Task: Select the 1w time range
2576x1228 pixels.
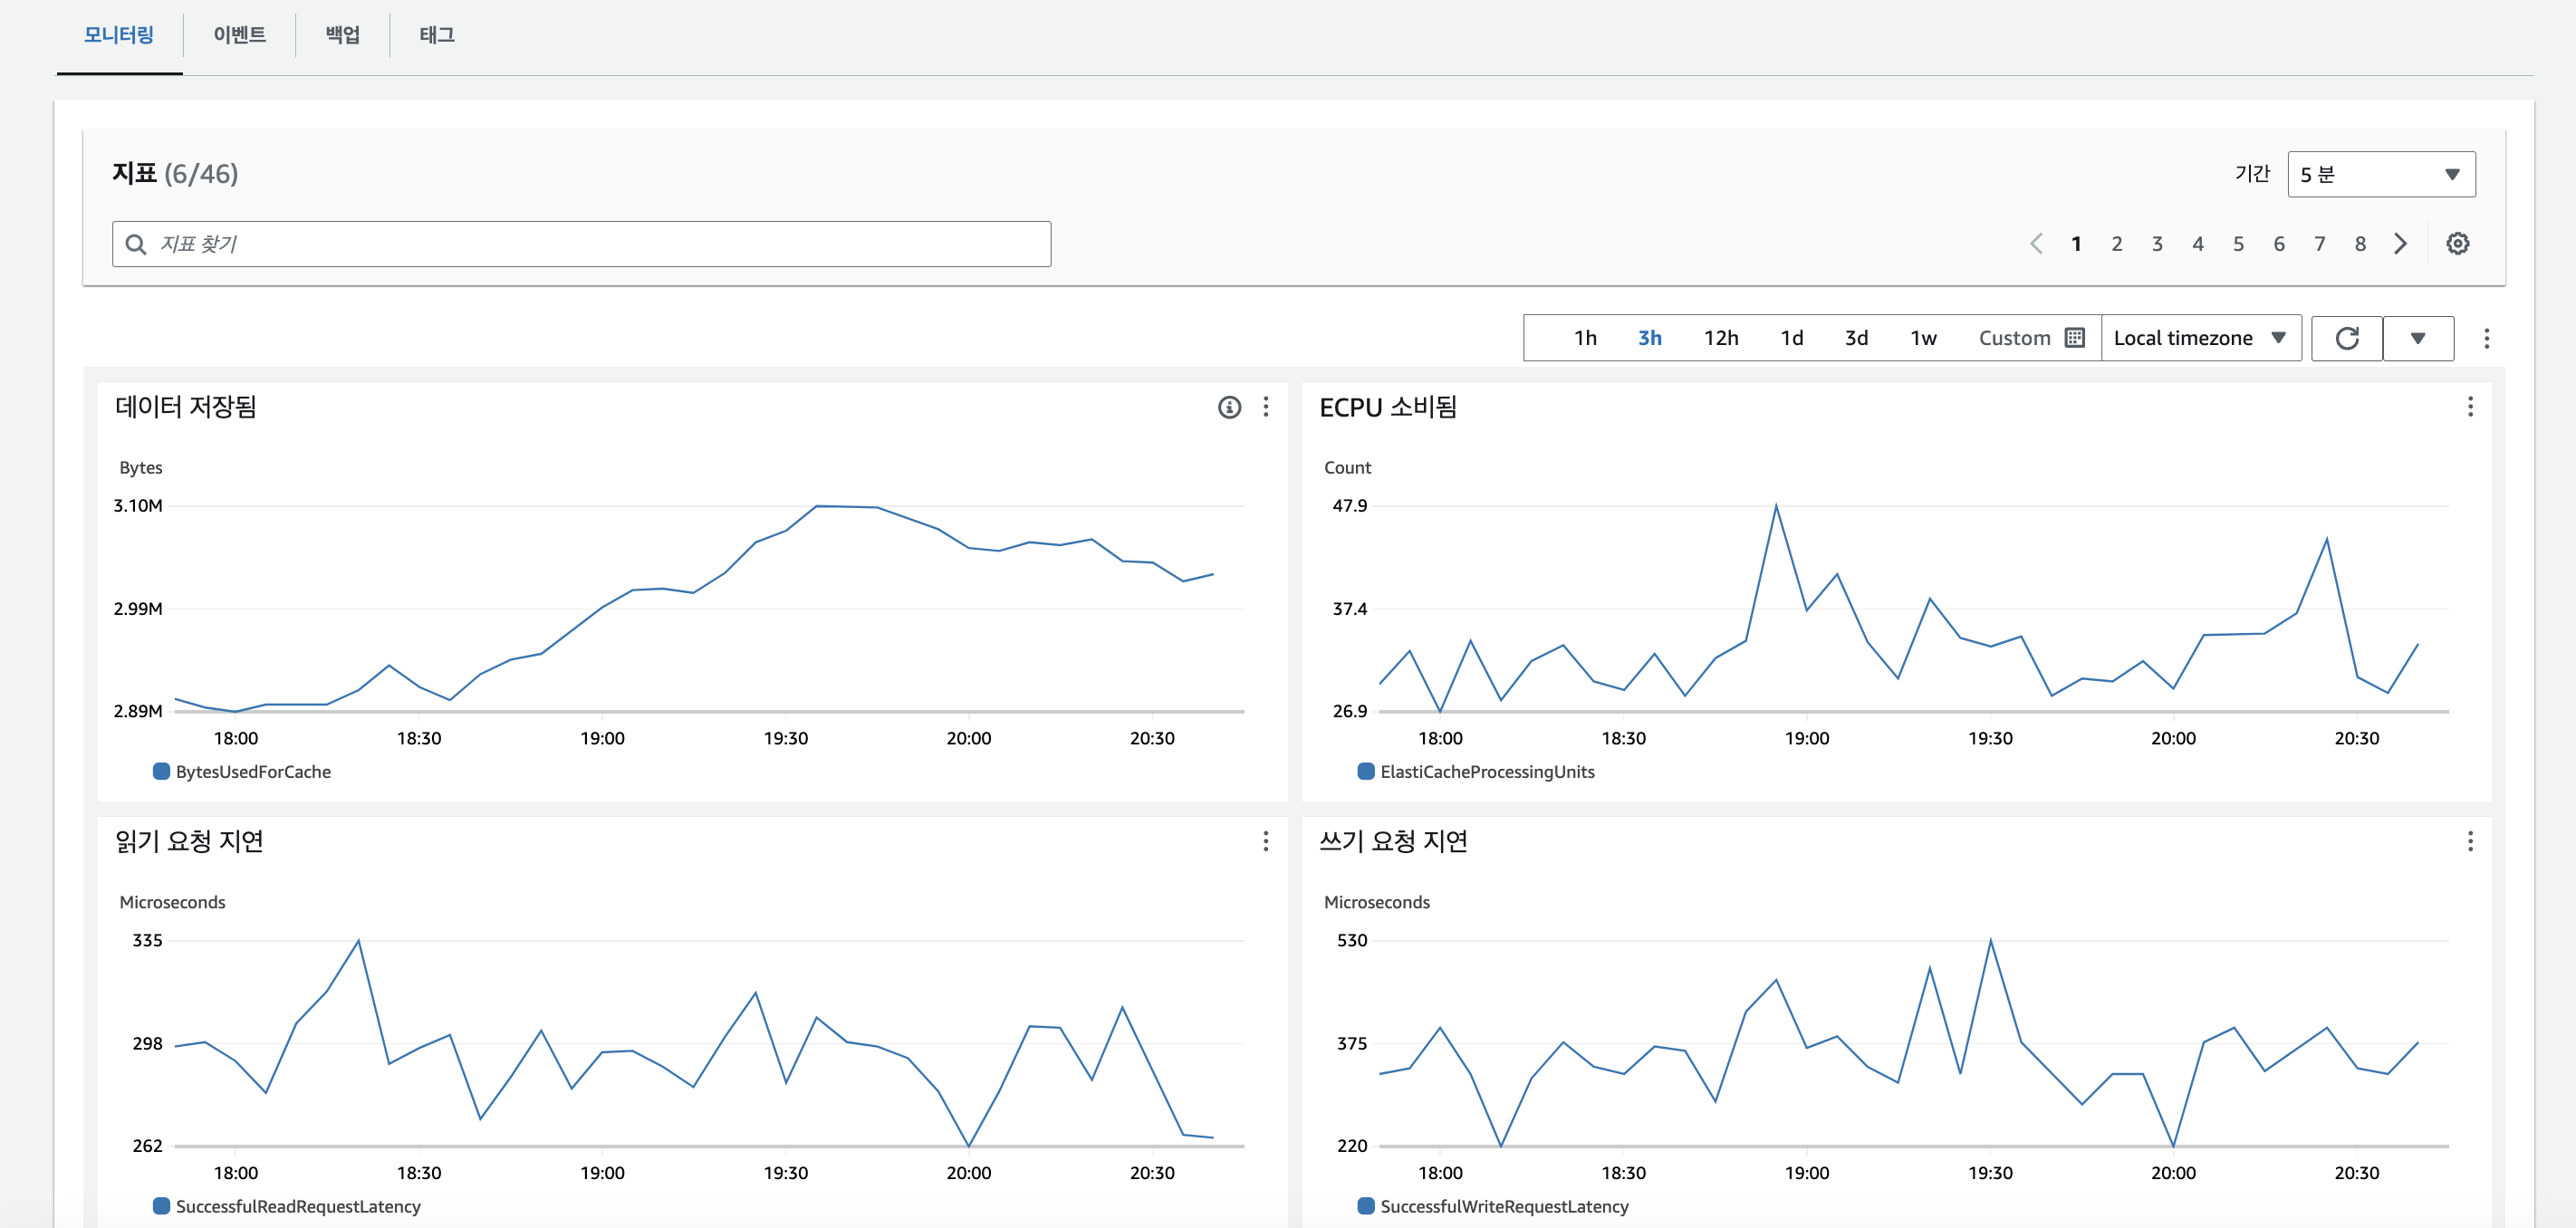Action: point(1922,338)
